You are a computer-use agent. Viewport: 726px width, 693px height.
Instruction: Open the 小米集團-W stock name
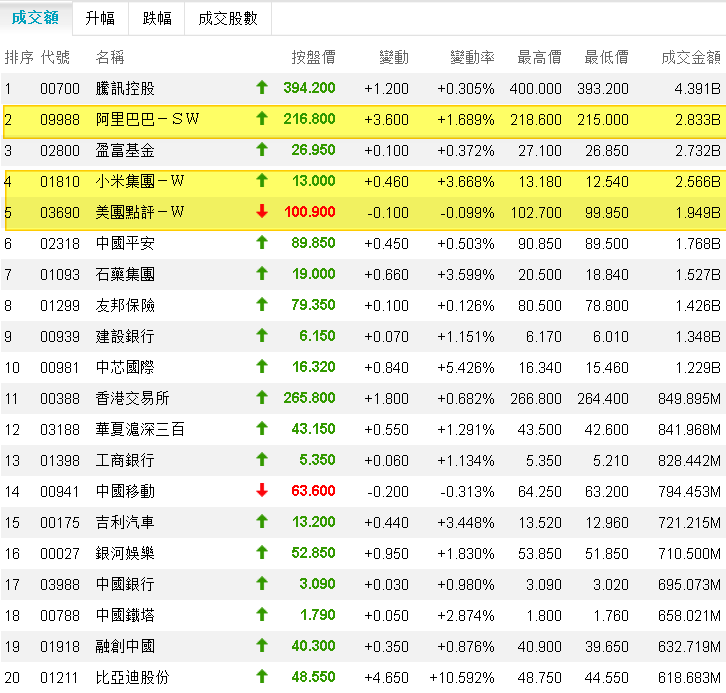coord(140,181)
